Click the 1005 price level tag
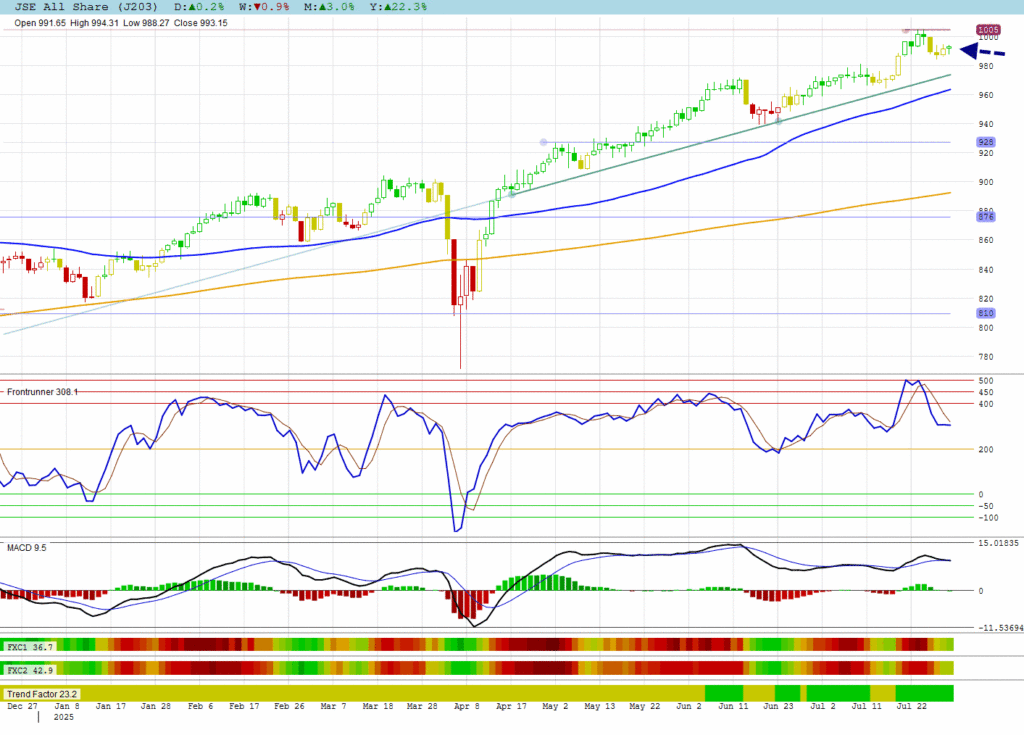This screenshot has height=735, width=1024. [x=988, y=29]
